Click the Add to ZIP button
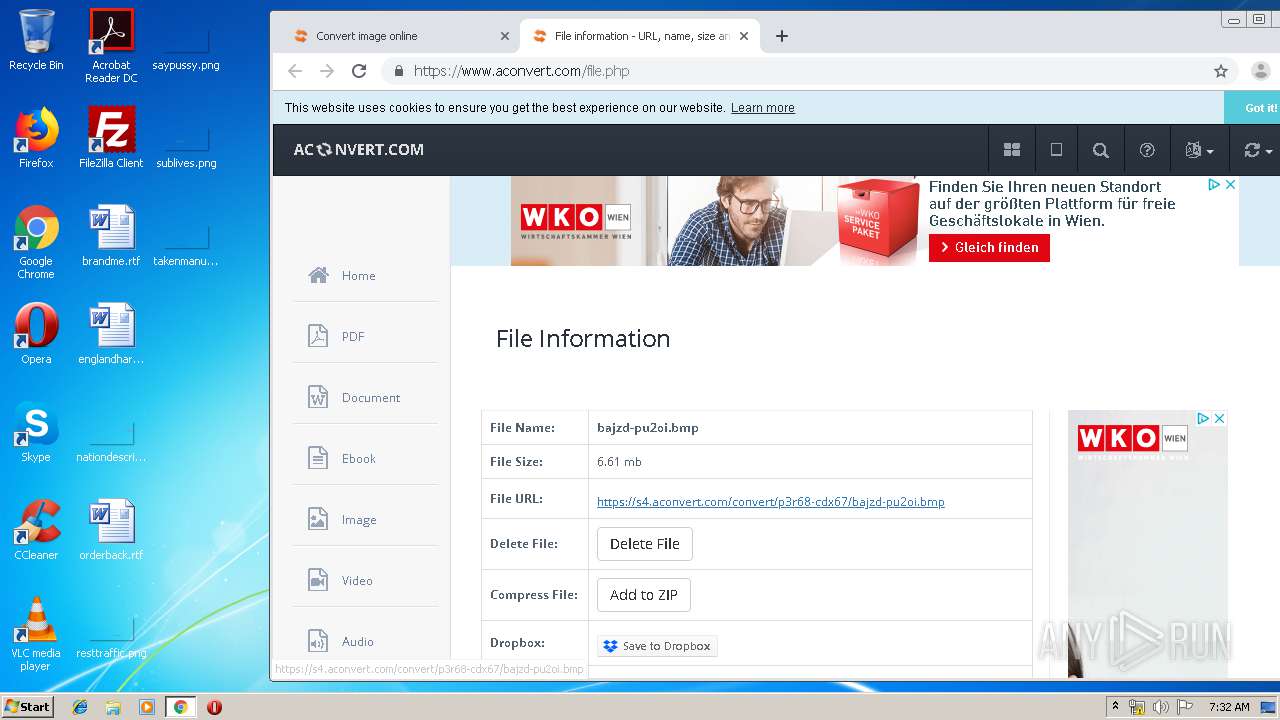Viewport: 1280px width, 720px height. (644, 595)
